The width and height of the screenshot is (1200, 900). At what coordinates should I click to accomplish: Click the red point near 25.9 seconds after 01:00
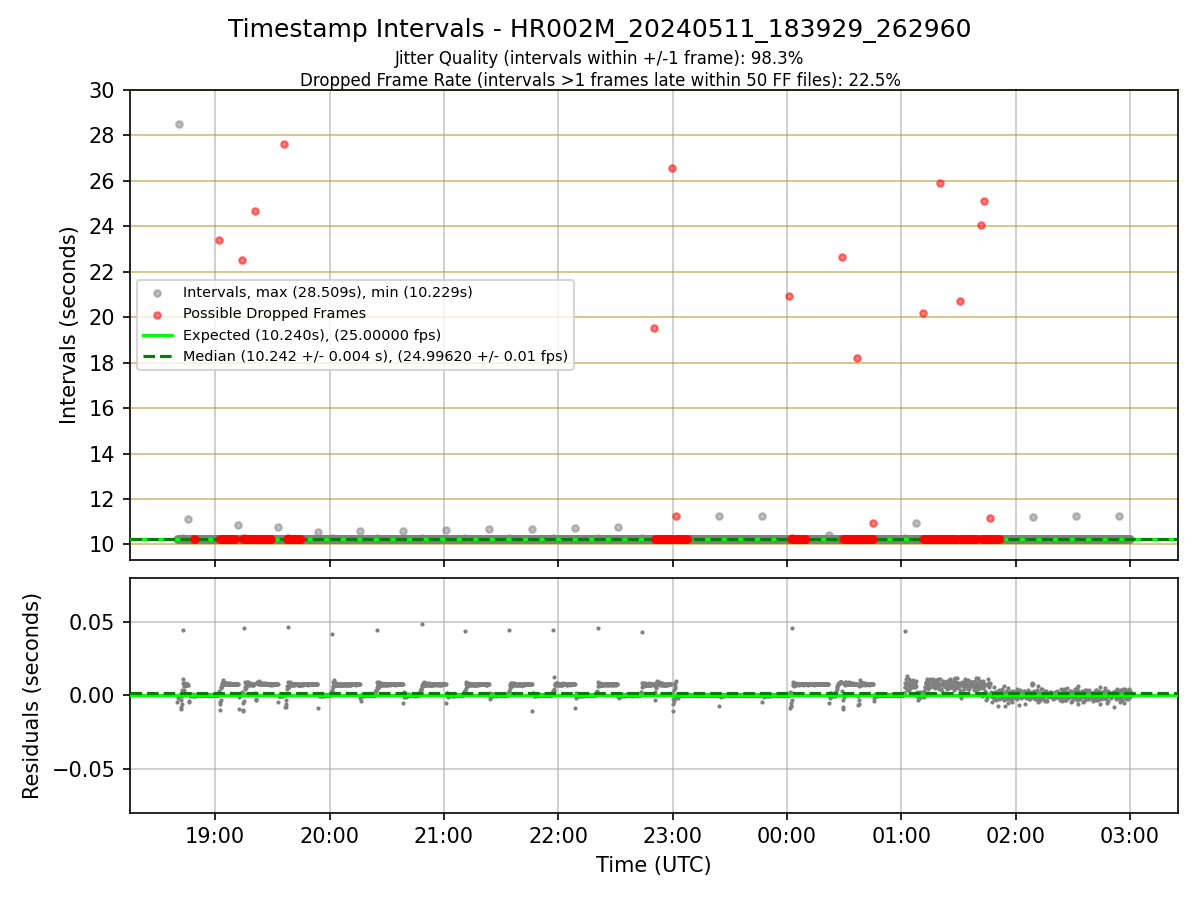[940, 183]
